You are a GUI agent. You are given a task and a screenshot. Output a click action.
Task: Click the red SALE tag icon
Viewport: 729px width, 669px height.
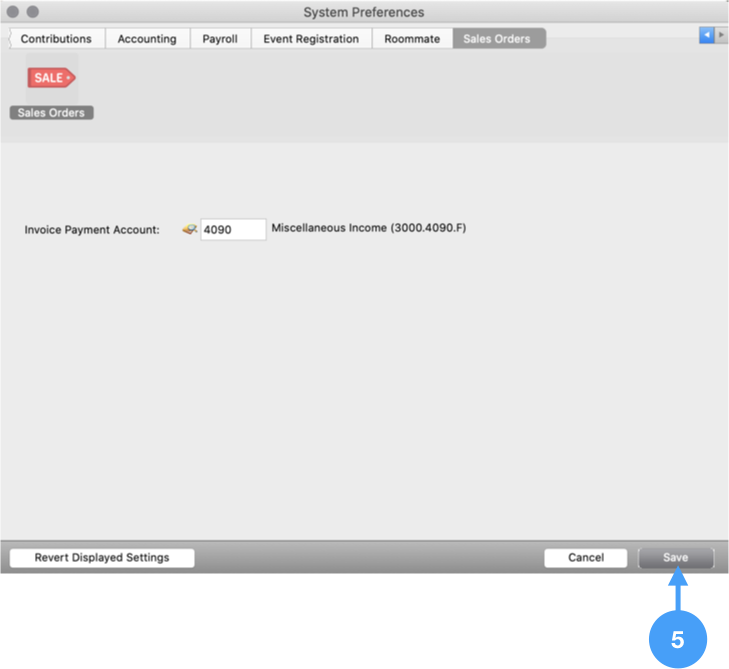coord(52,78)
